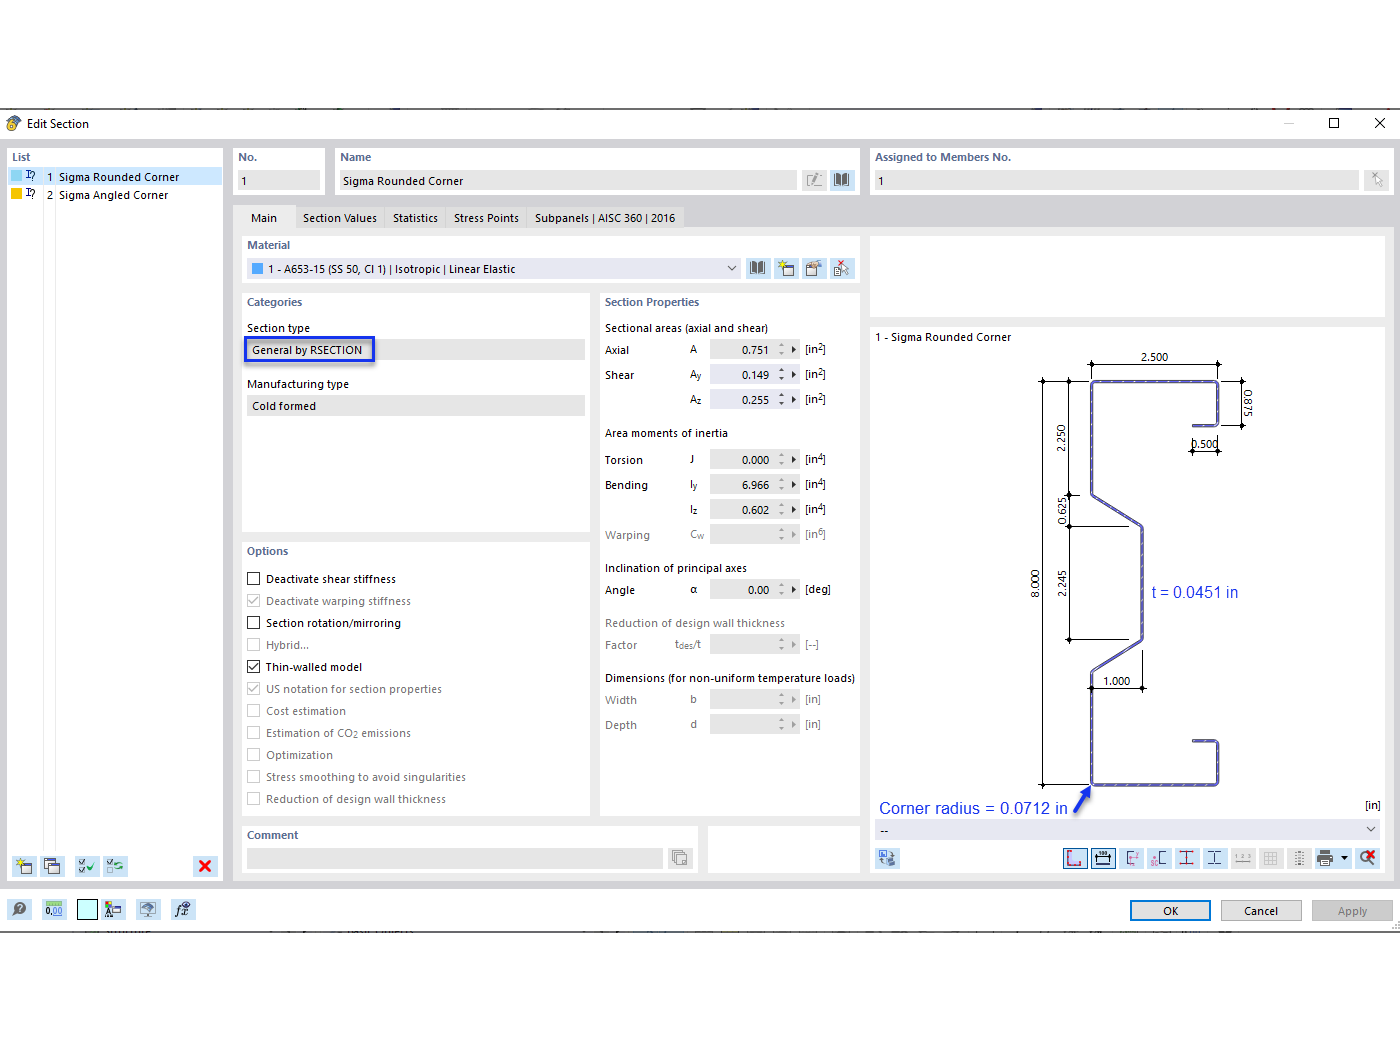The width and height of the screenshot is (1400, 1050).
Task: Click the Apply button
Action: [1352, 910]
